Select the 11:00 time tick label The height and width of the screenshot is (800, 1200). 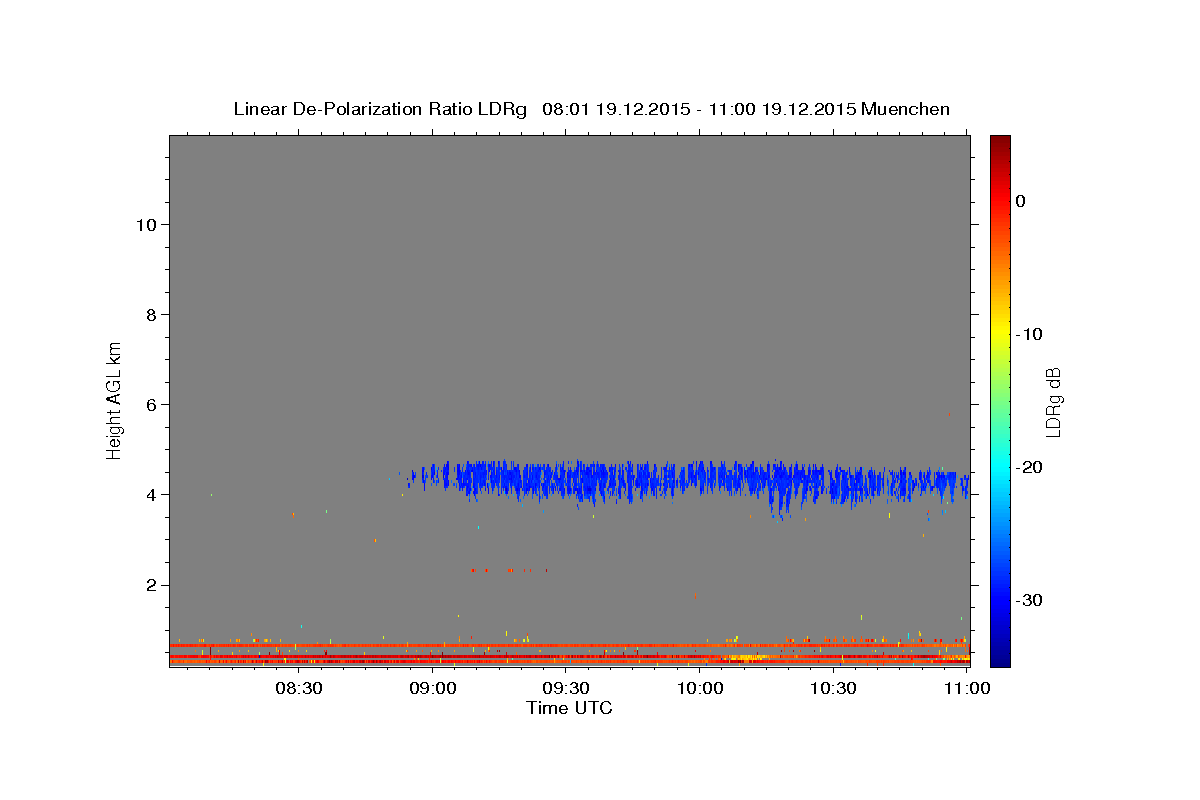click(966, 688)
